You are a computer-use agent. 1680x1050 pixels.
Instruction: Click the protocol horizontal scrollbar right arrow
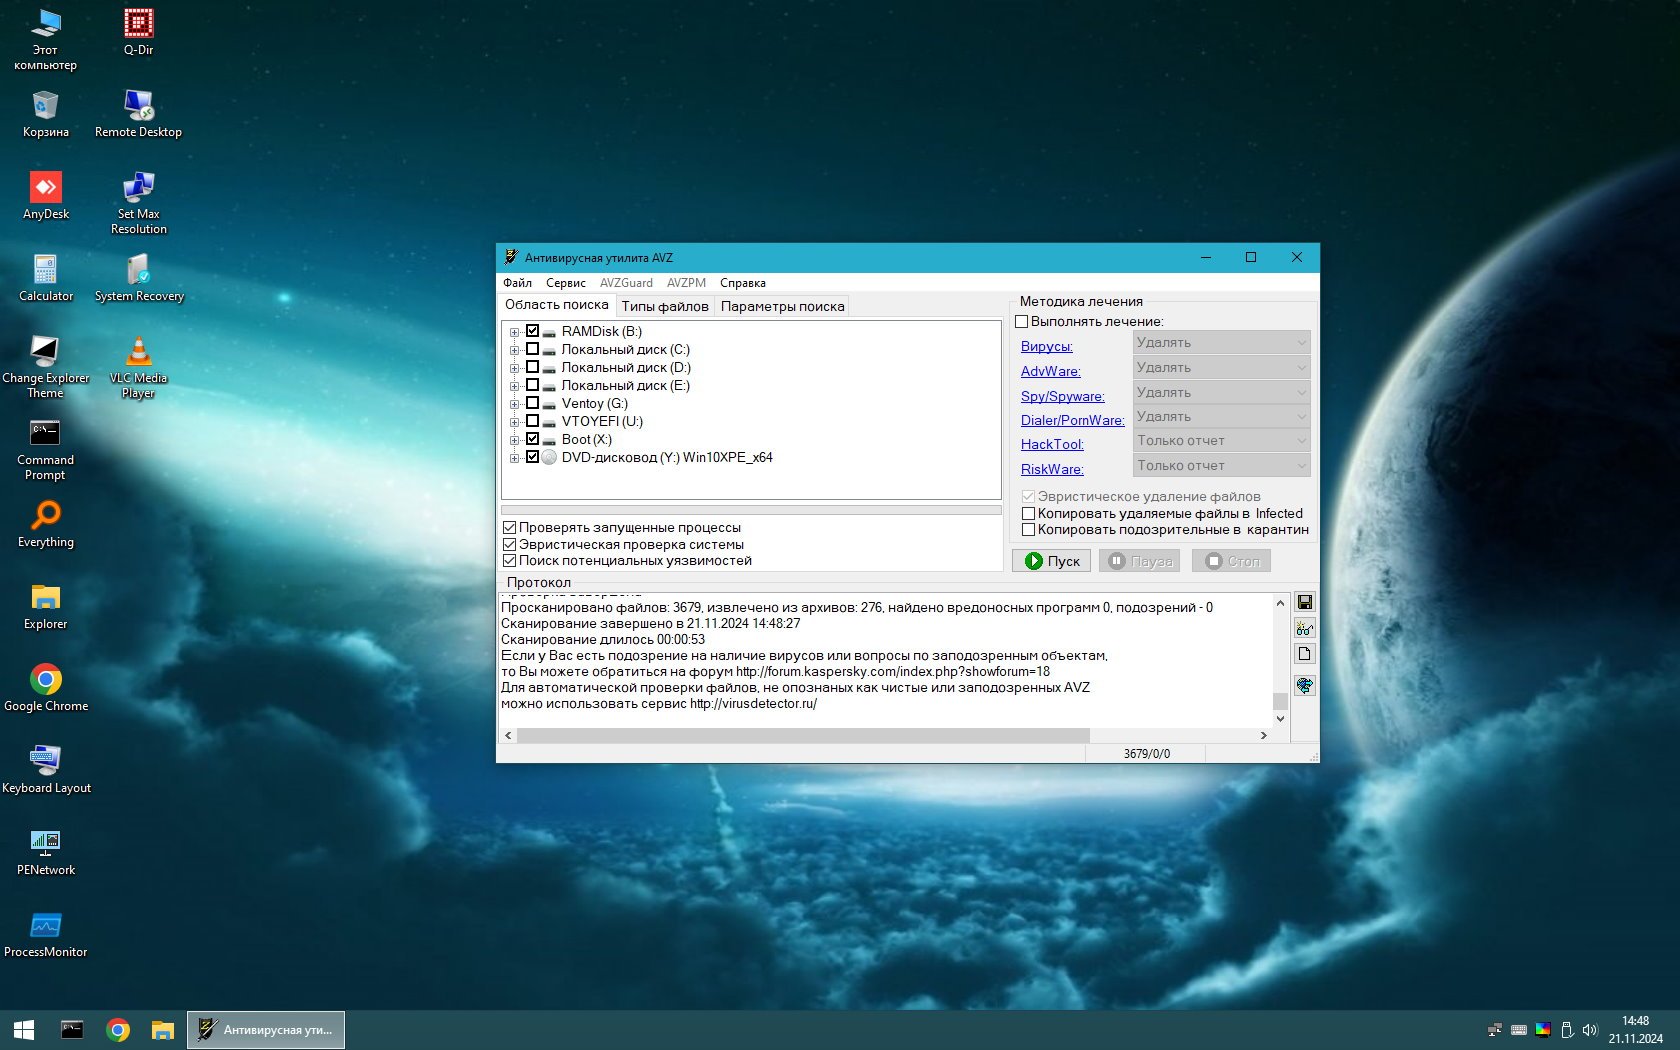[1264, 735]
